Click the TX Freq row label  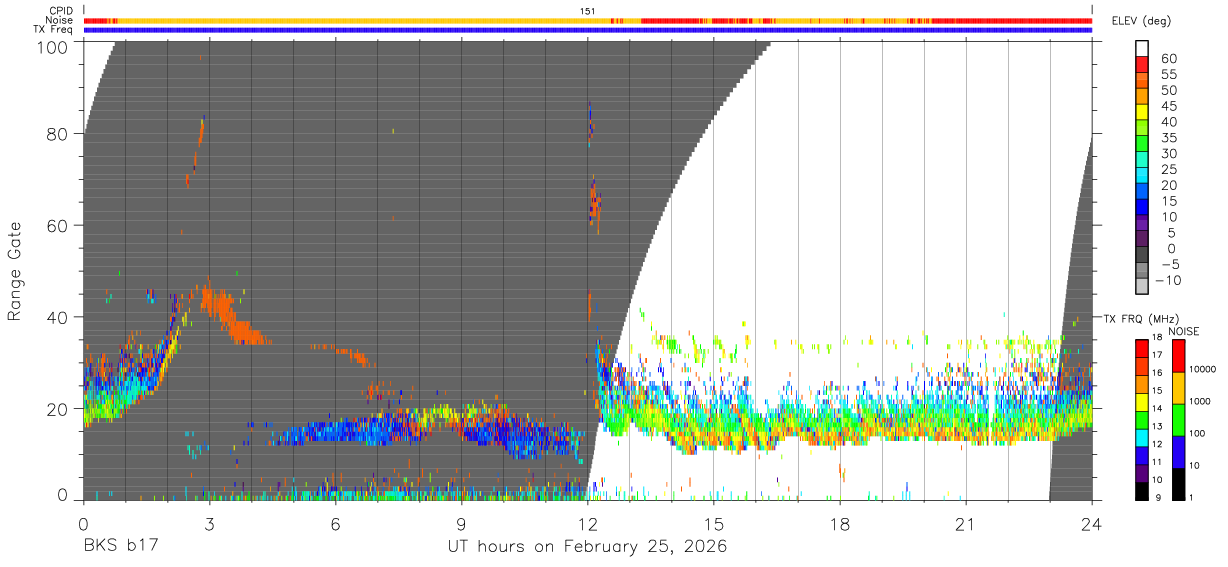(x=54, y=30)
